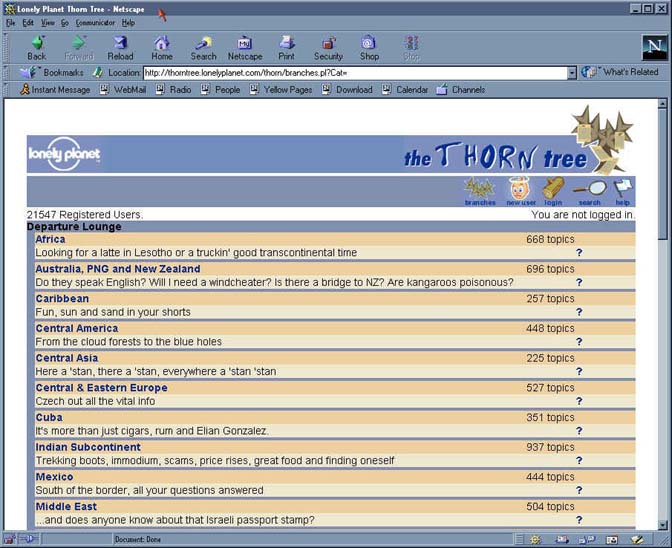Open the Security info button
The image size is (672, 548).
[328, 48]
